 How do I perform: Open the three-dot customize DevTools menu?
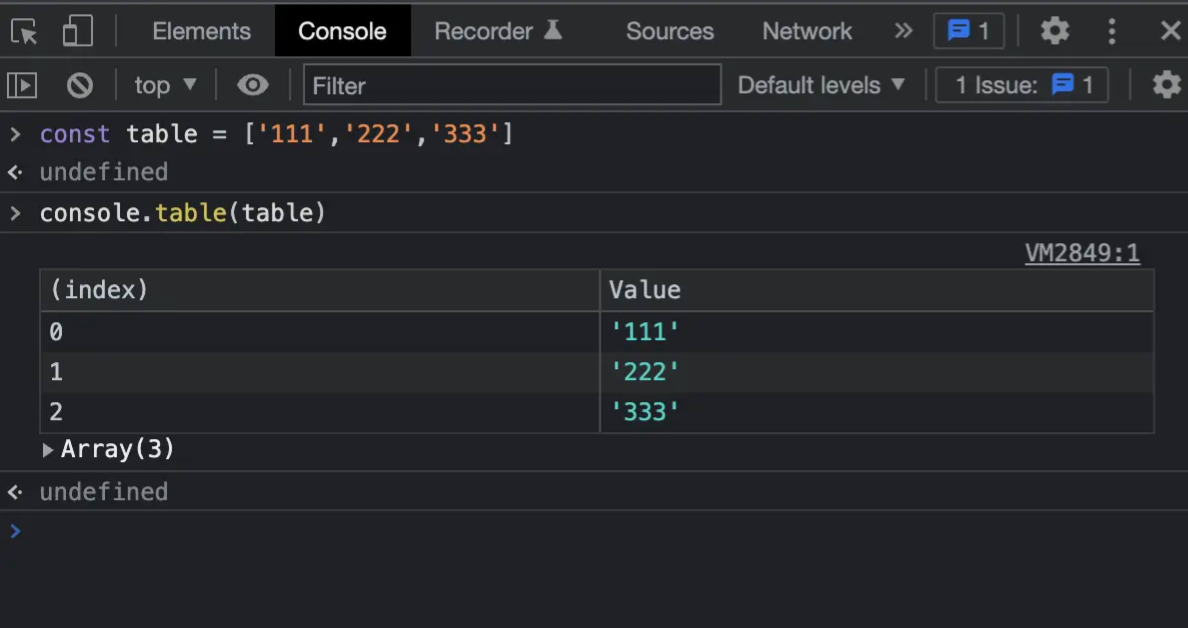coord(1112,31)
